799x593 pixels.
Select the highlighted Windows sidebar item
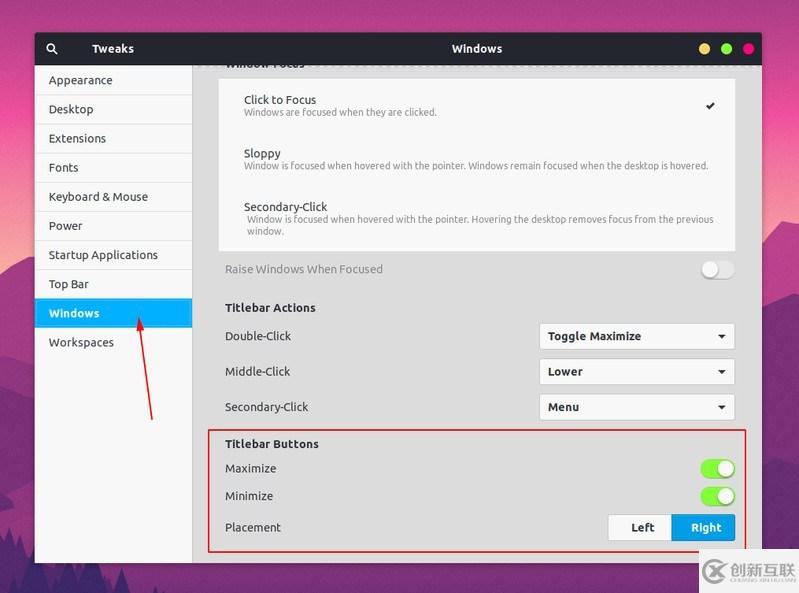pyautogui.click(x=114, y=313)
